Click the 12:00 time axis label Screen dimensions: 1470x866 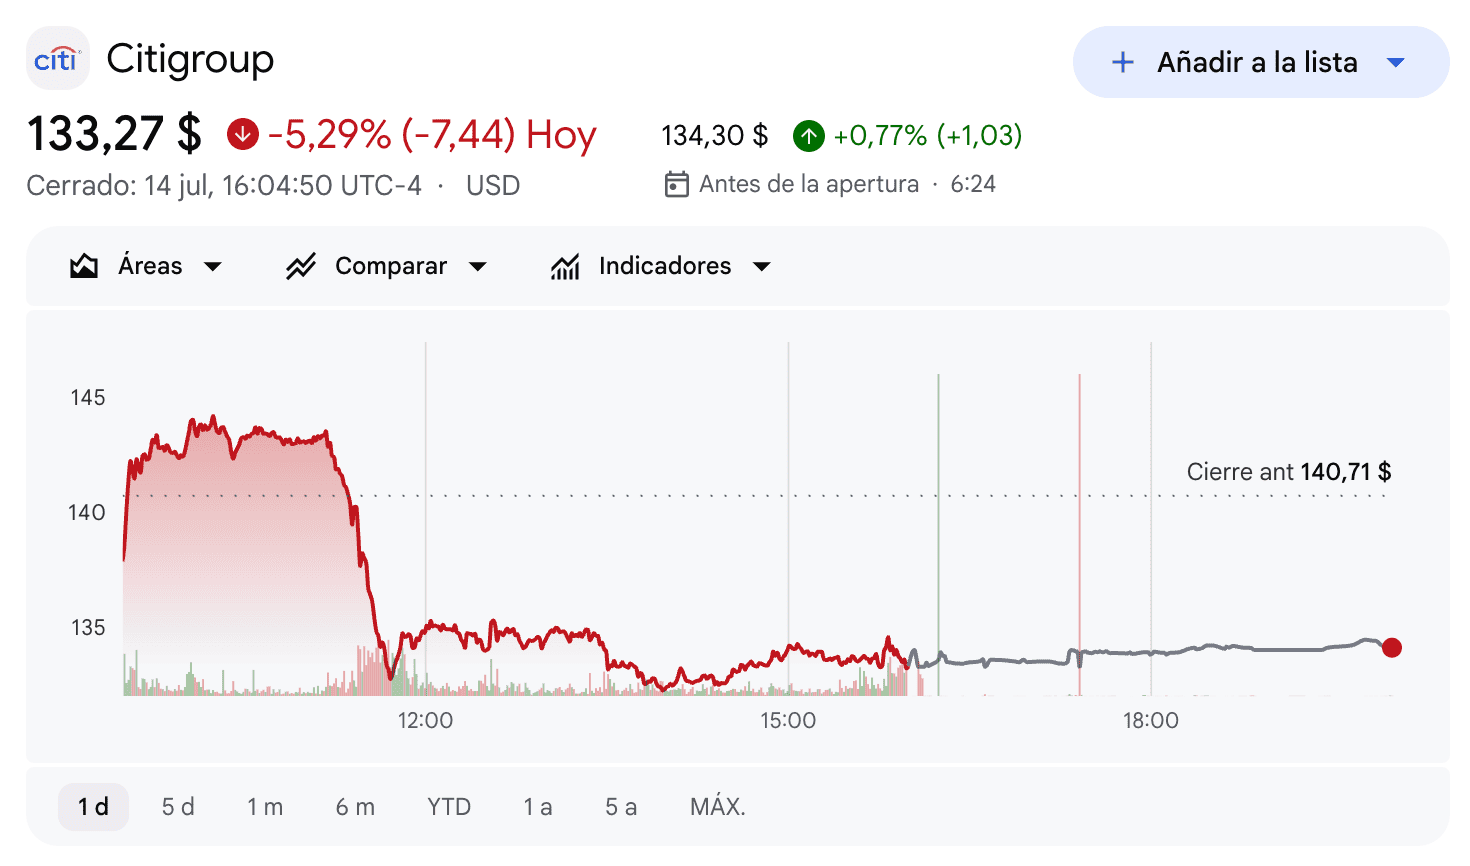(x=425, y=720)
